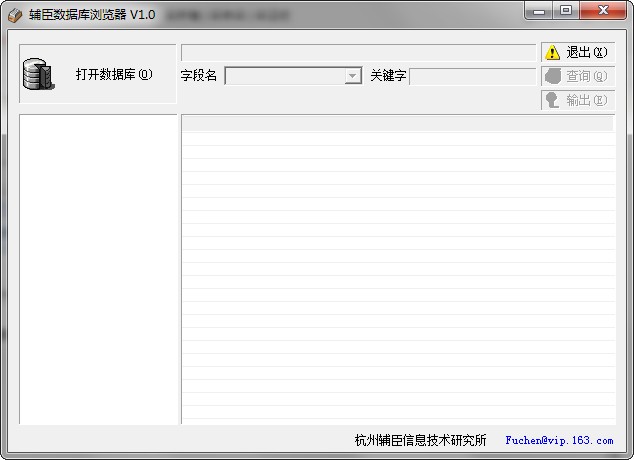The height and width of the screenshot is (460, 634).
Task: Close the 辅臣数据库浏览器 window
Action: point(603,11)
